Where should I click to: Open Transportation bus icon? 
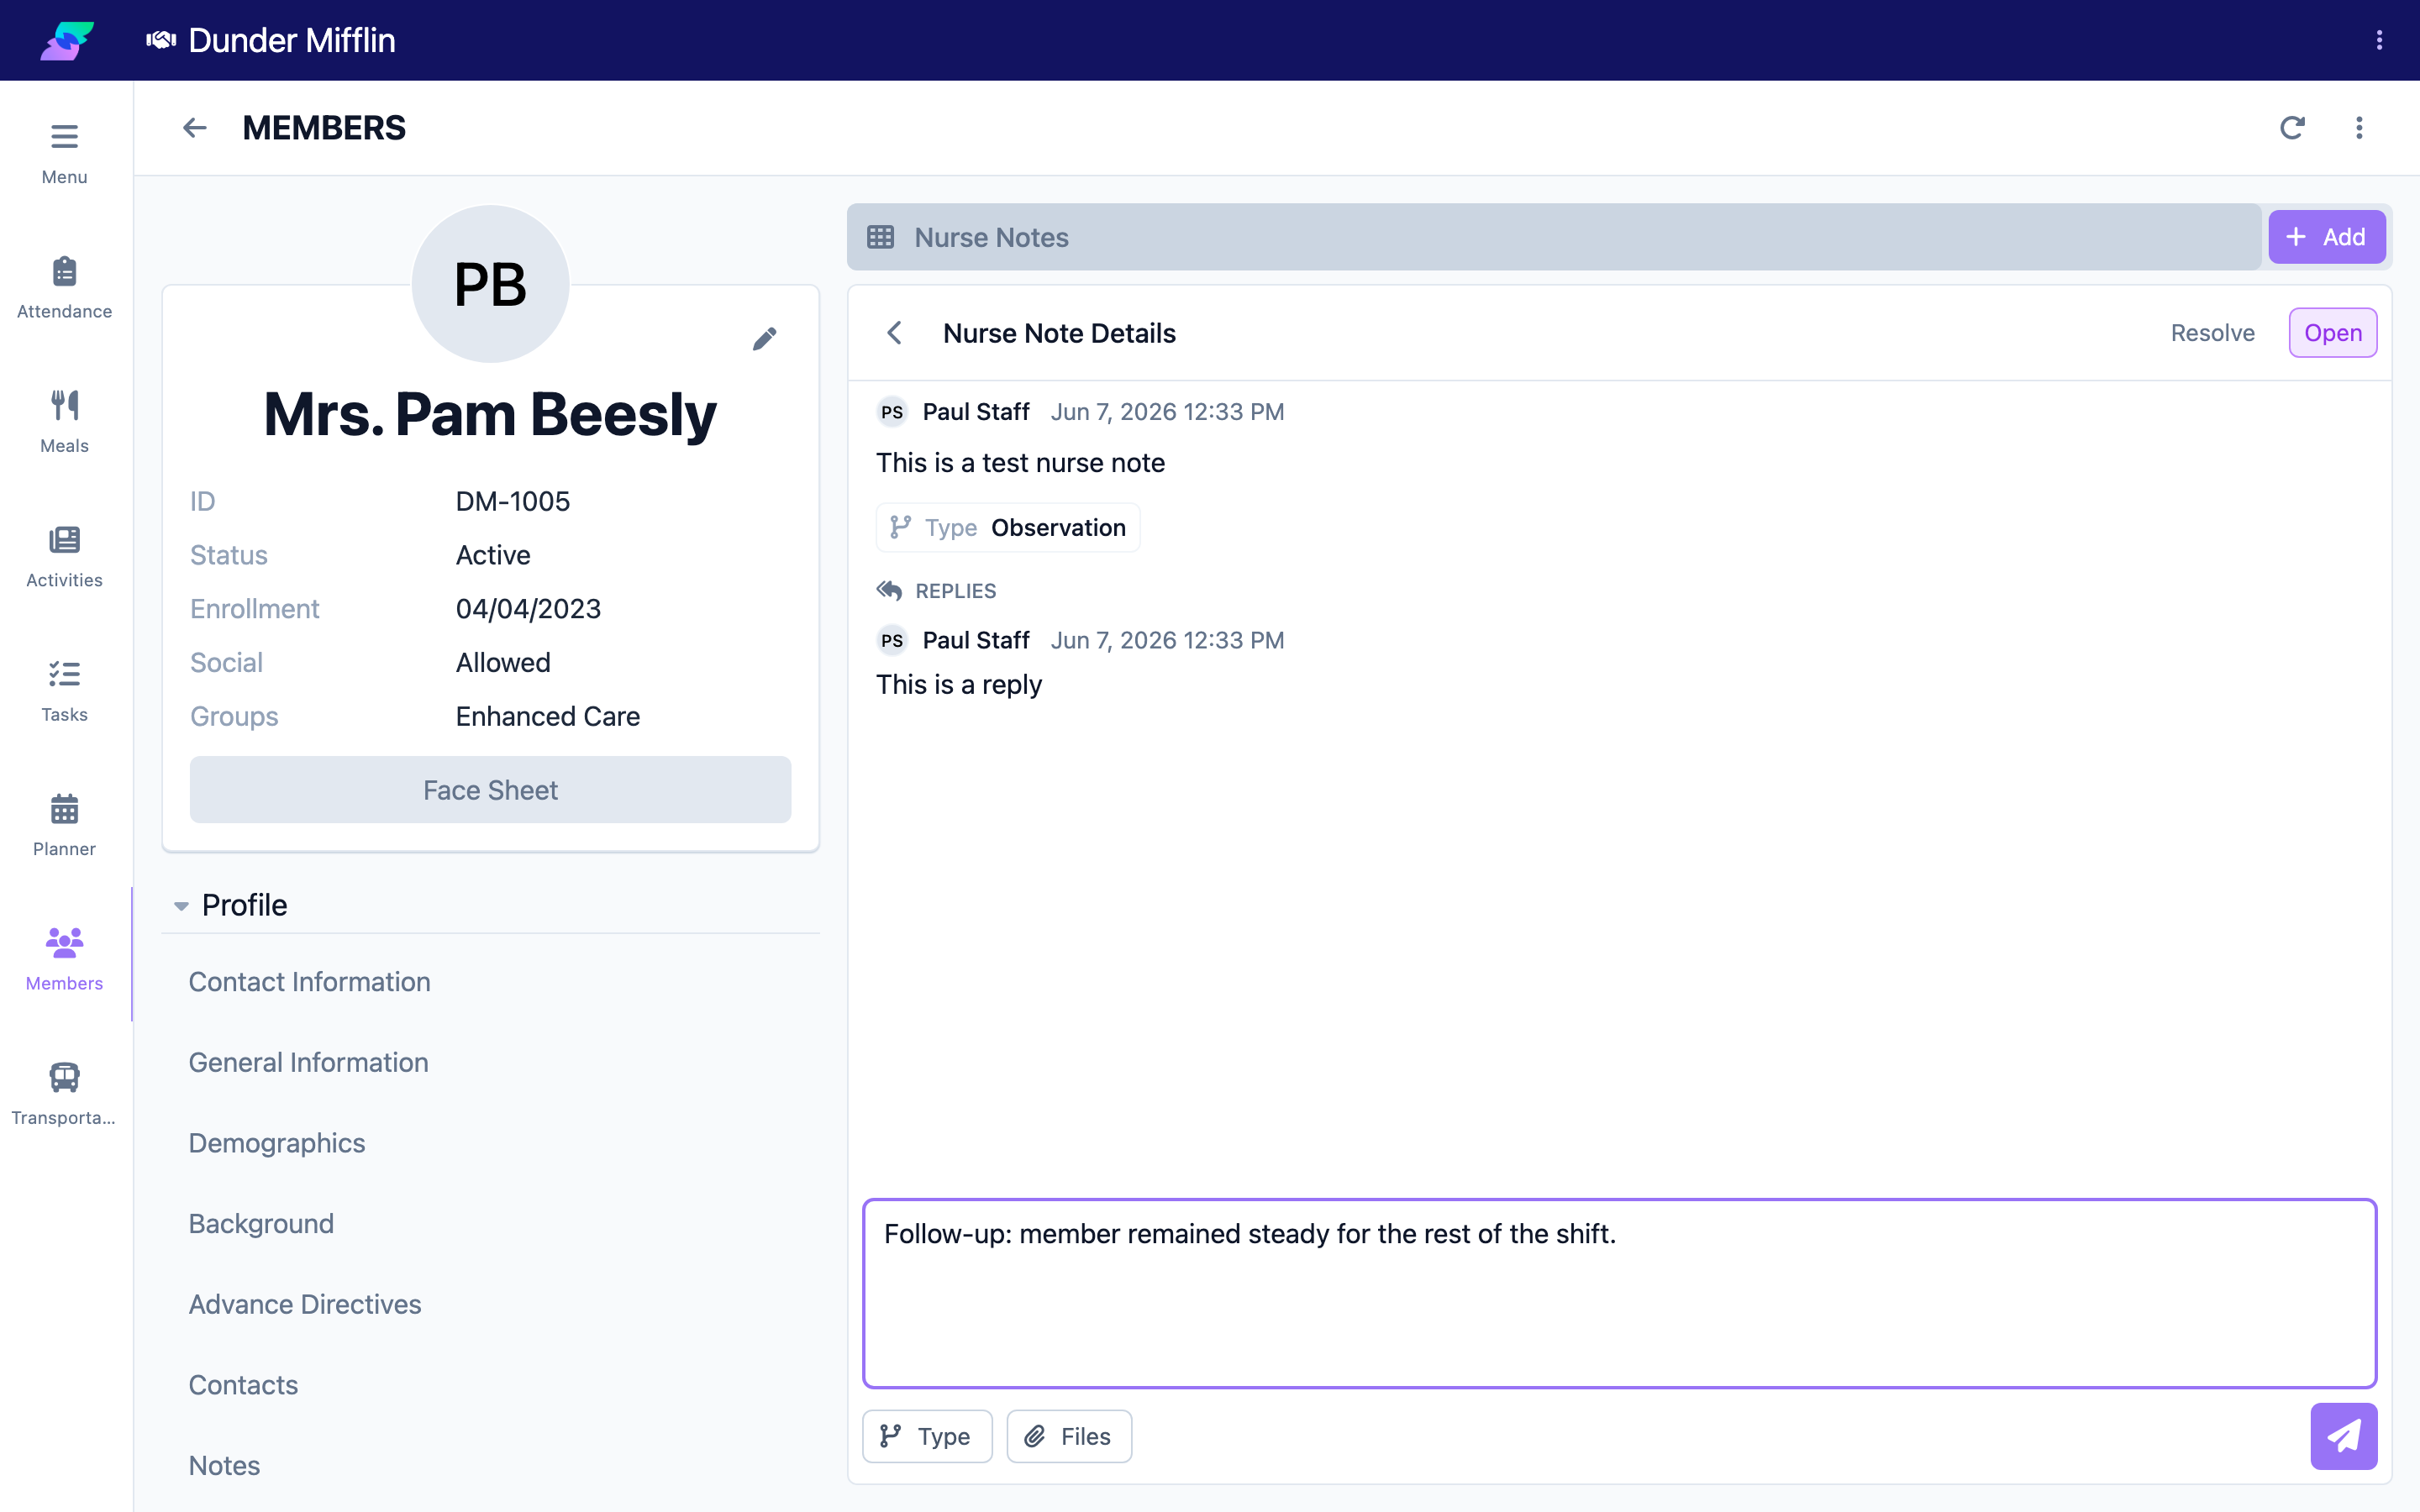pyautogui.click(x=64, y=1077)
